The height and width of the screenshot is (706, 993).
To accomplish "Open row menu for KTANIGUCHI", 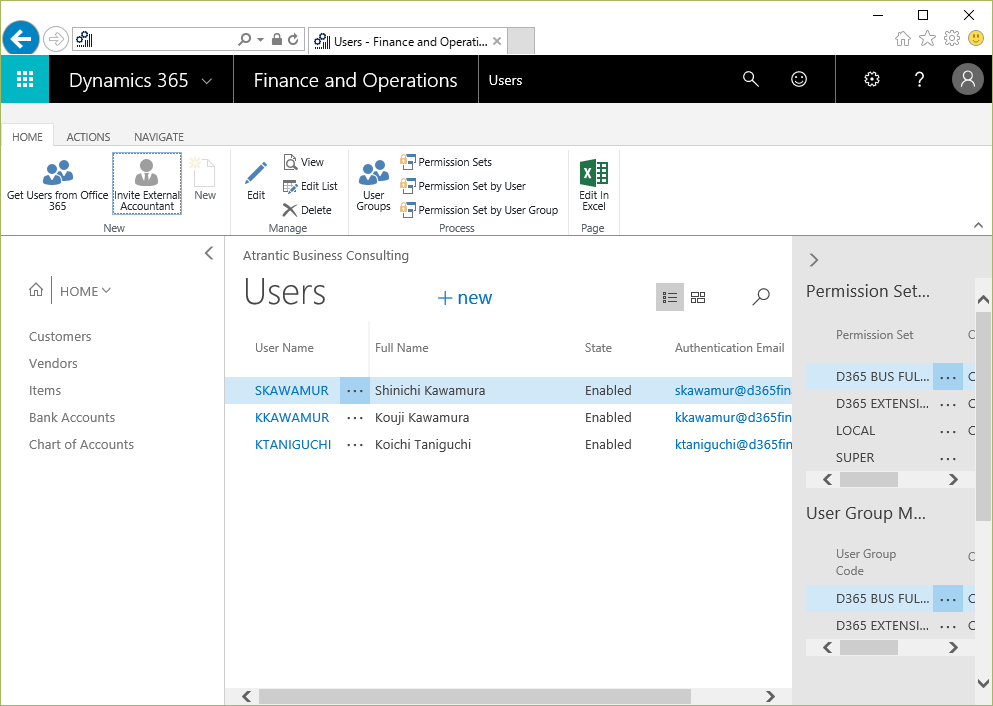I will [355, 445].
